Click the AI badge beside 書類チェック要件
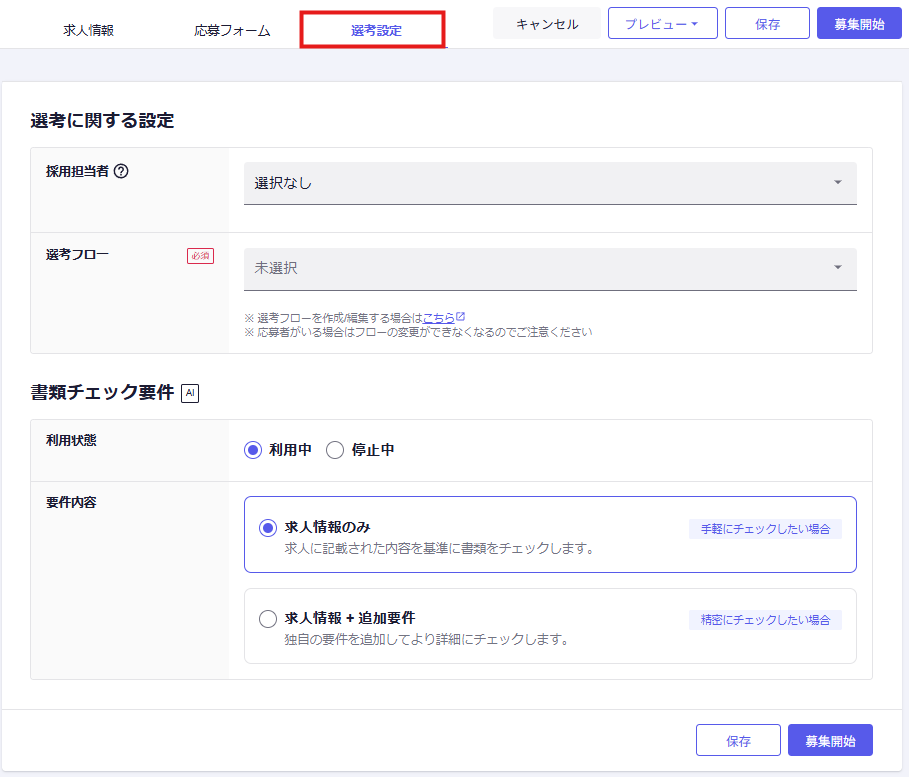 [x=190, y=393]
